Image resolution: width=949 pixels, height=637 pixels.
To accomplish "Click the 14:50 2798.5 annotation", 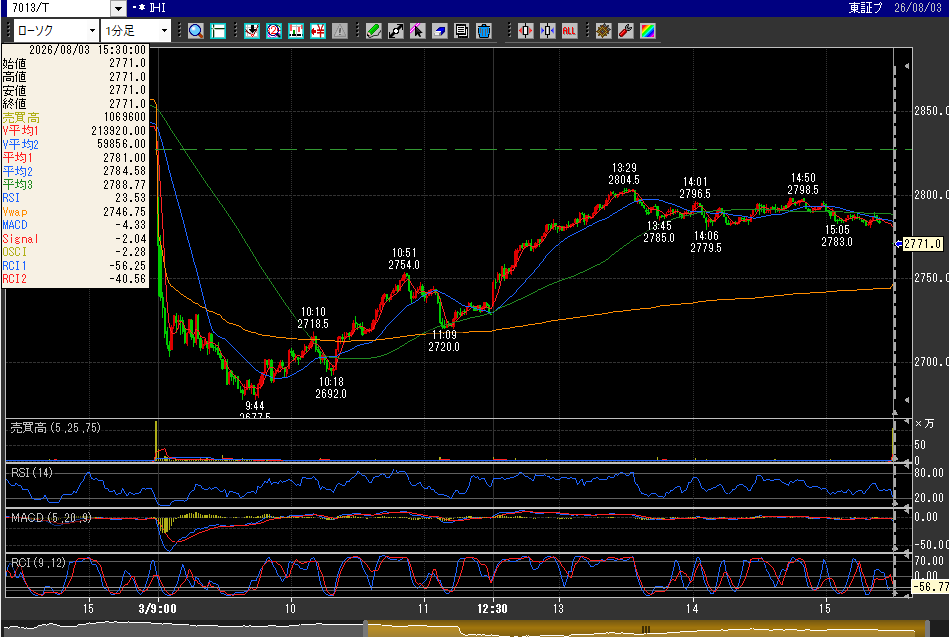I will [x=803, y=183].
